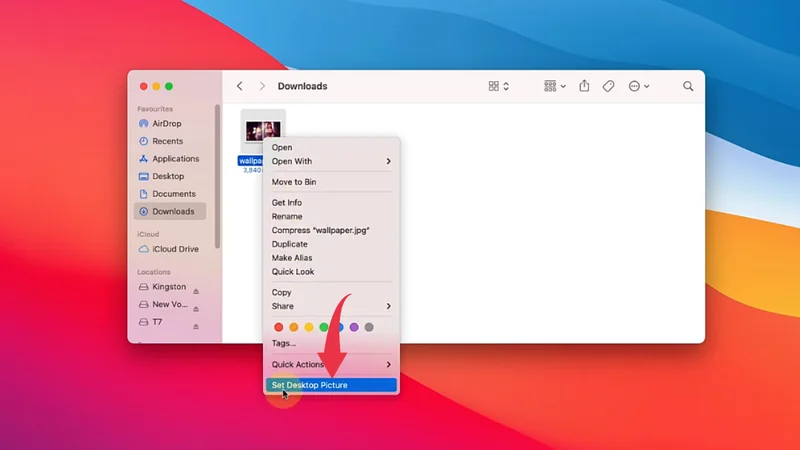
Task: Open iCloud Drive in sidebar
Action: point(174,249)
